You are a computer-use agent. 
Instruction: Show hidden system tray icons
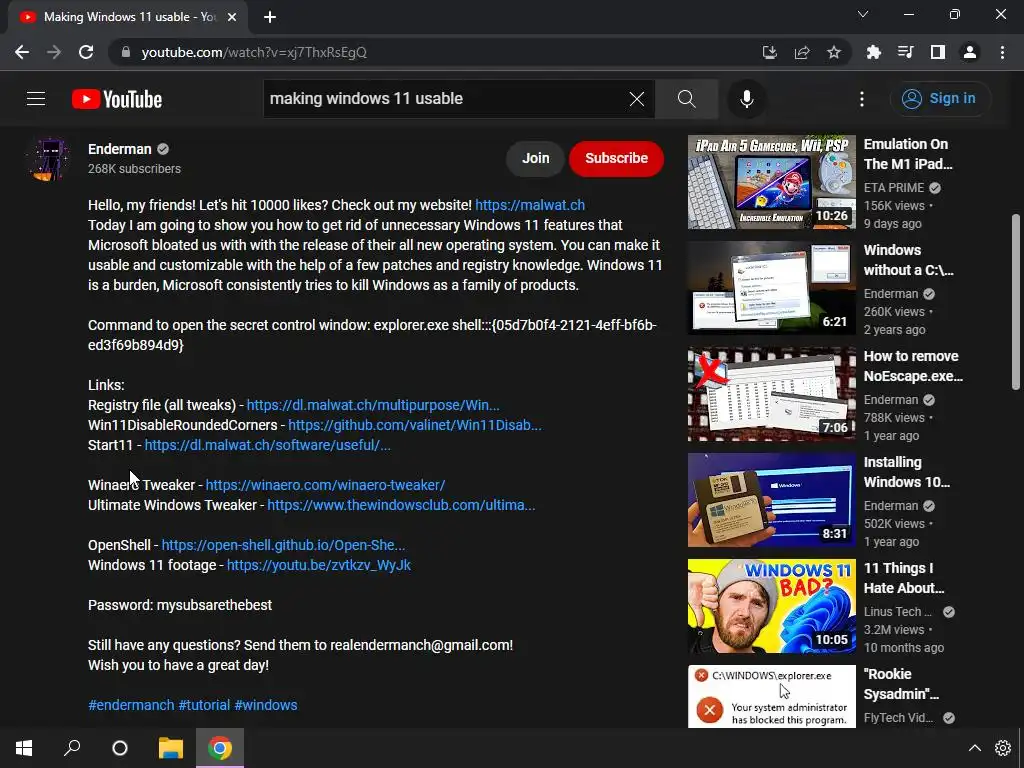(x=974, y=748)
